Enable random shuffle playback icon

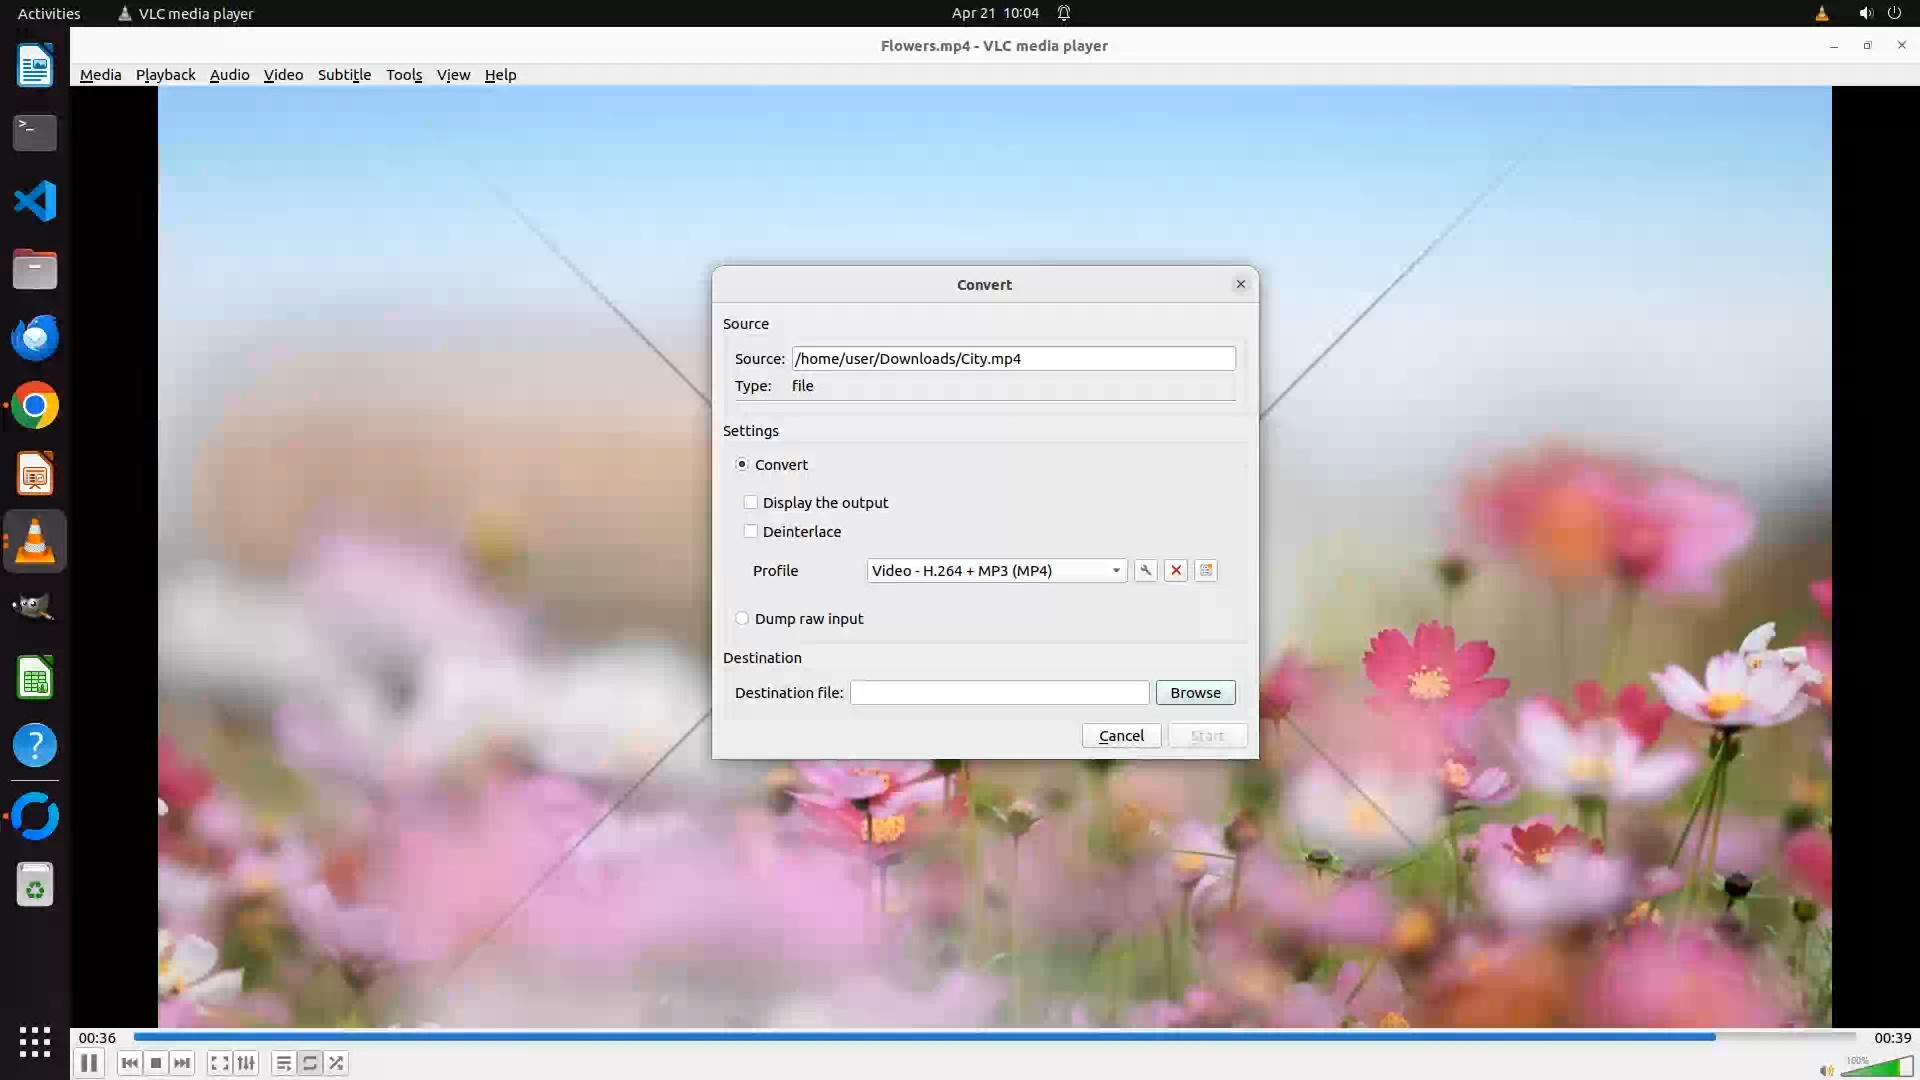337,1063
